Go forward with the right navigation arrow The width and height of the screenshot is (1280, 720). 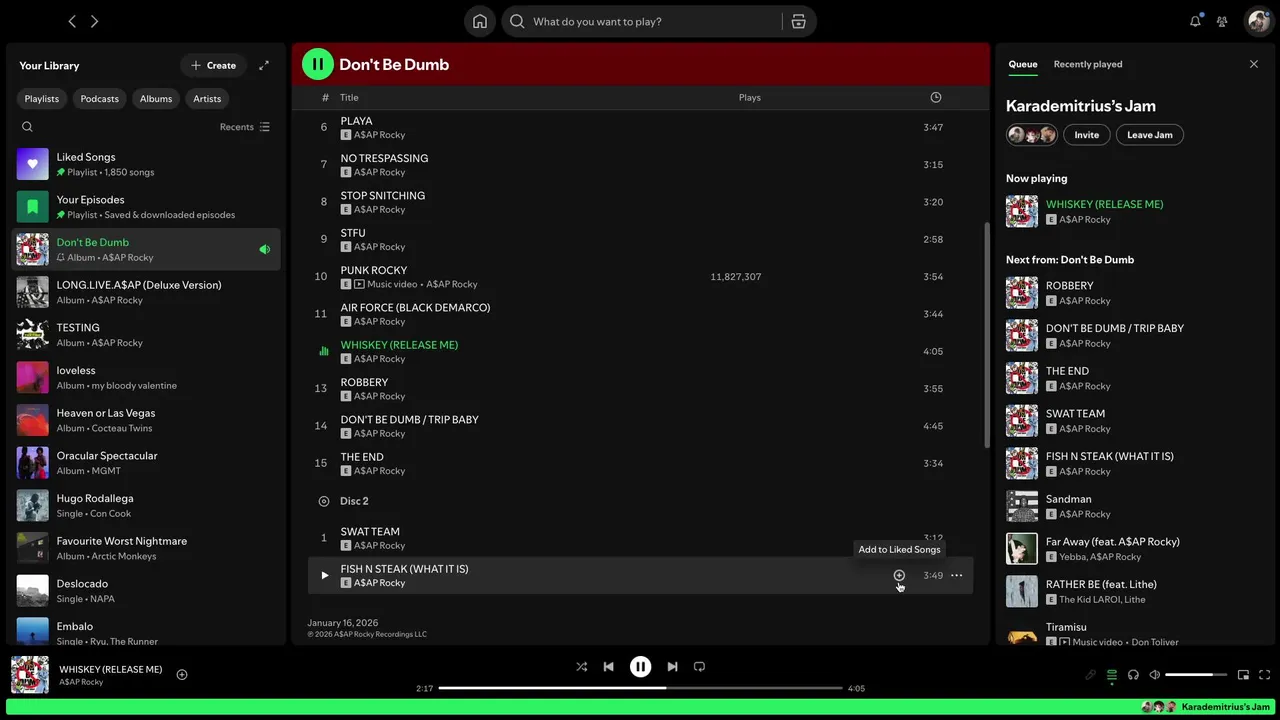tap(95, 21)
